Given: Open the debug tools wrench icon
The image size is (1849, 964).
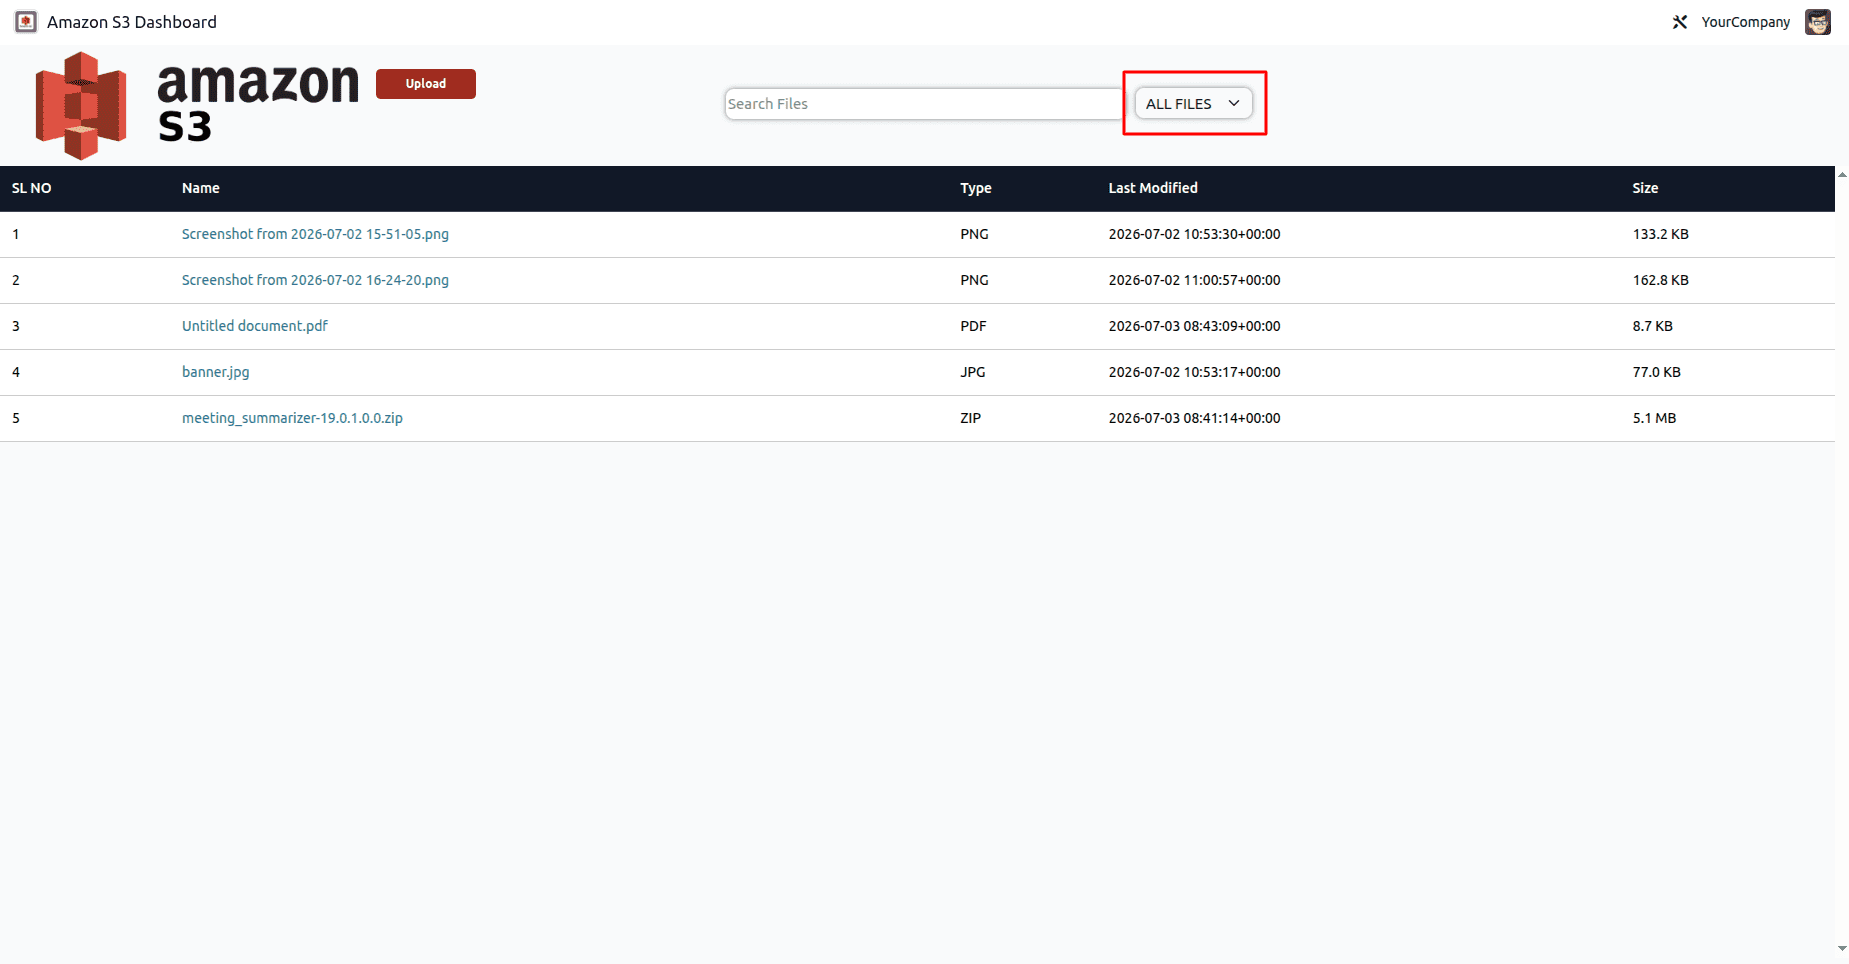Looking at the screenshot, I should click(1680, 22).
